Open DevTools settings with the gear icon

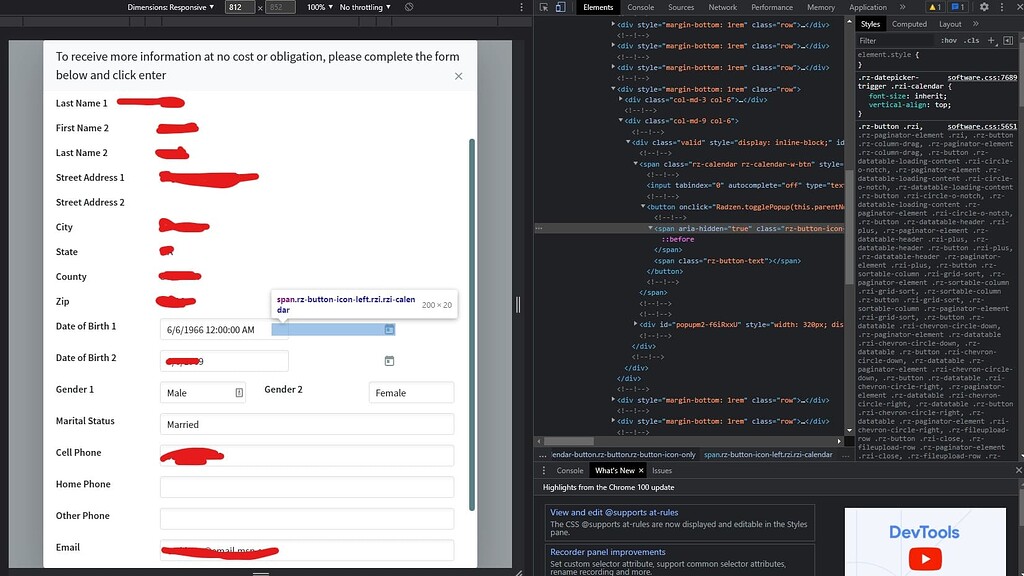click(984, 7)
